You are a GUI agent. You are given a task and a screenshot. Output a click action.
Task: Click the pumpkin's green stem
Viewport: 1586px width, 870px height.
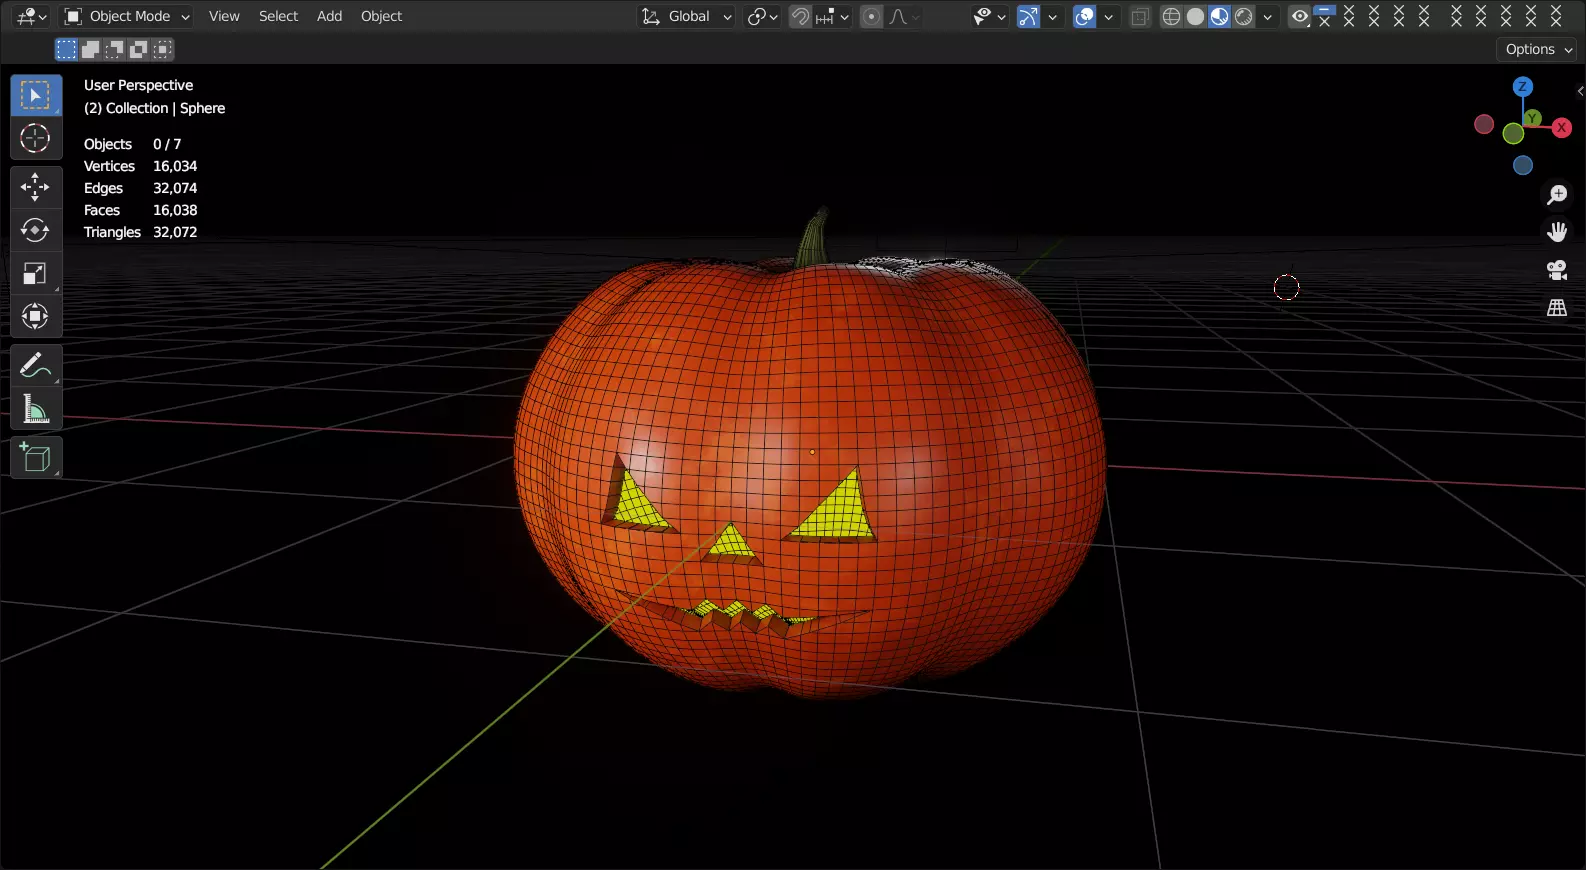pos(814,238)
